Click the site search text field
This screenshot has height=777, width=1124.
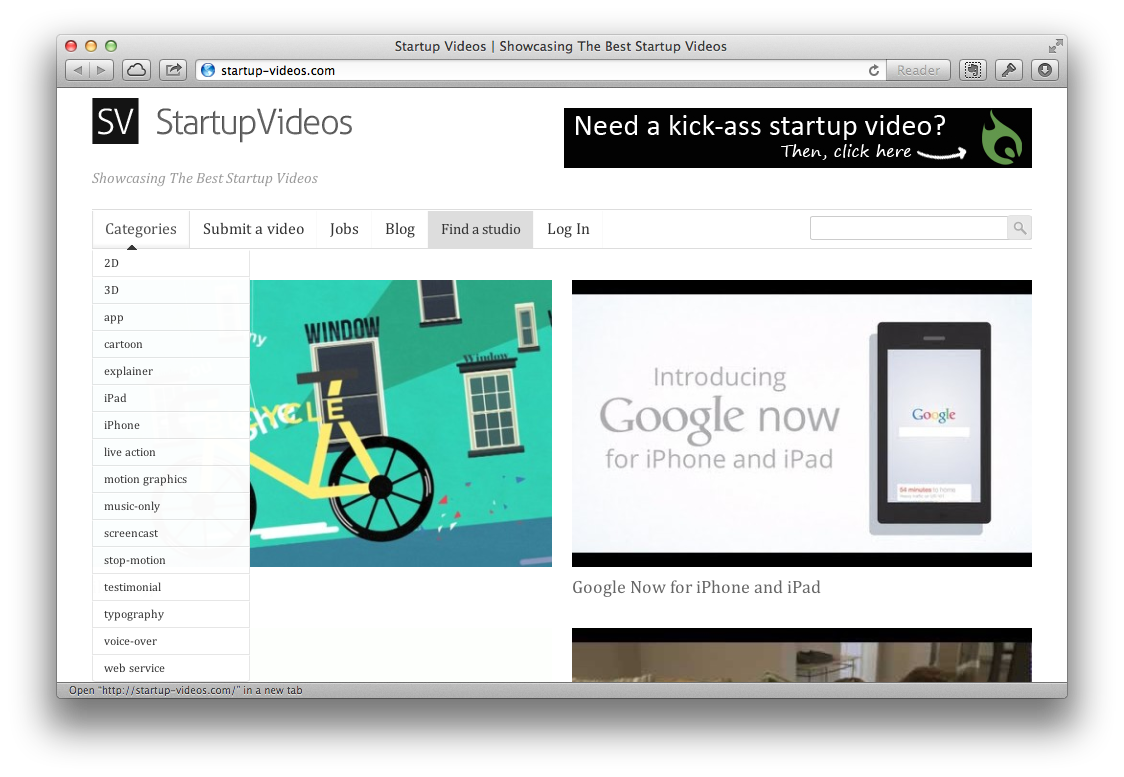coord(908,228)
